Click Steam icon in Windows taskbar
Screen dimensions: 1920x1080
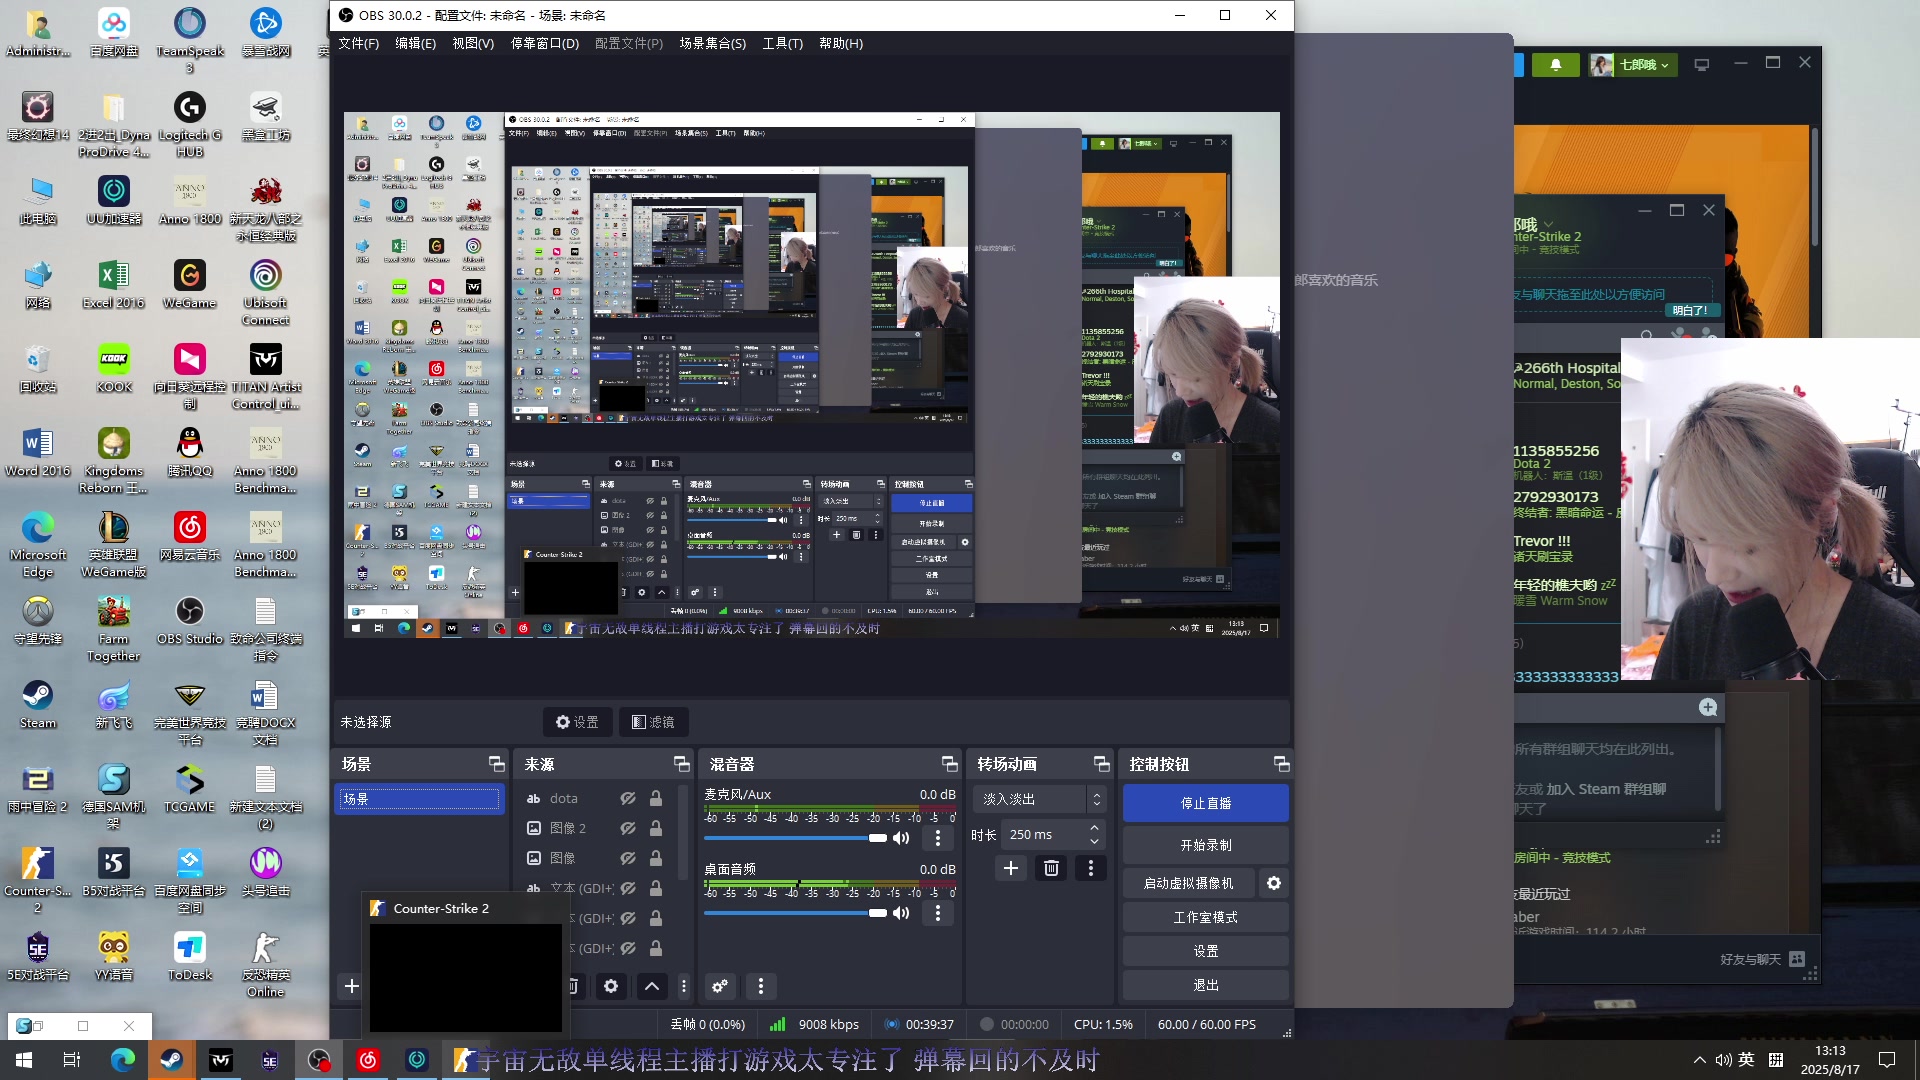tap(172, 1060)
